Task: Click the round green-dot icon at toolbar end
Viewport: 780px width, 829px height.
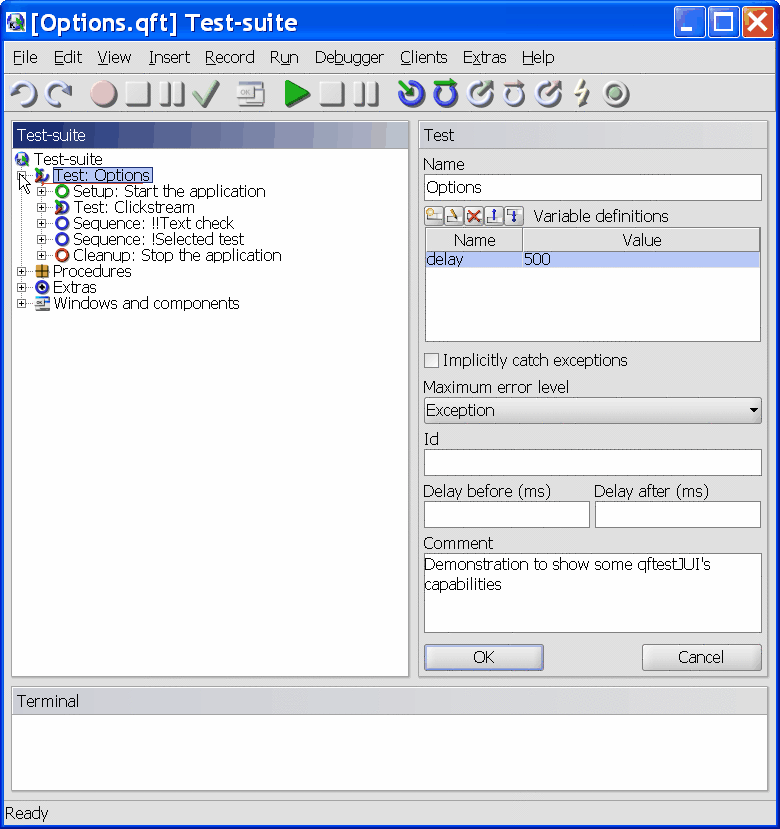Action: (616, 94)
